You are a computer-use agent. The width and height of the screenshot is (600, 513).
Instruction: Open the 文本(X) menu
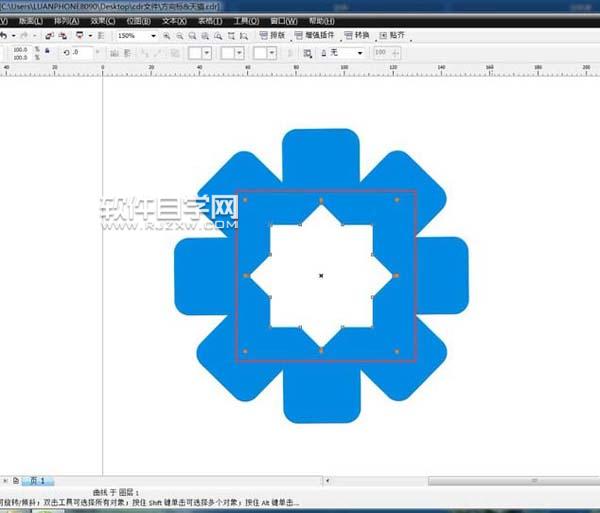(174, 20)
